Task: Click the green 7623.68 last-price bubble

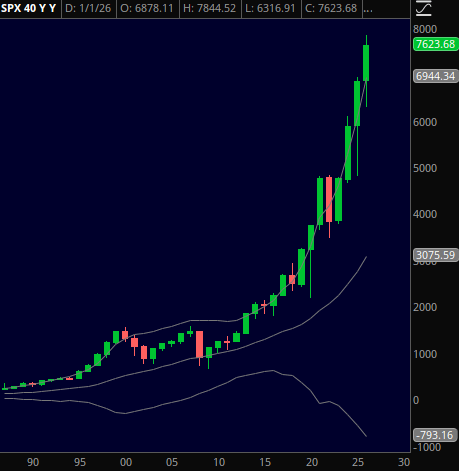Action: click(x=436, y=44)
